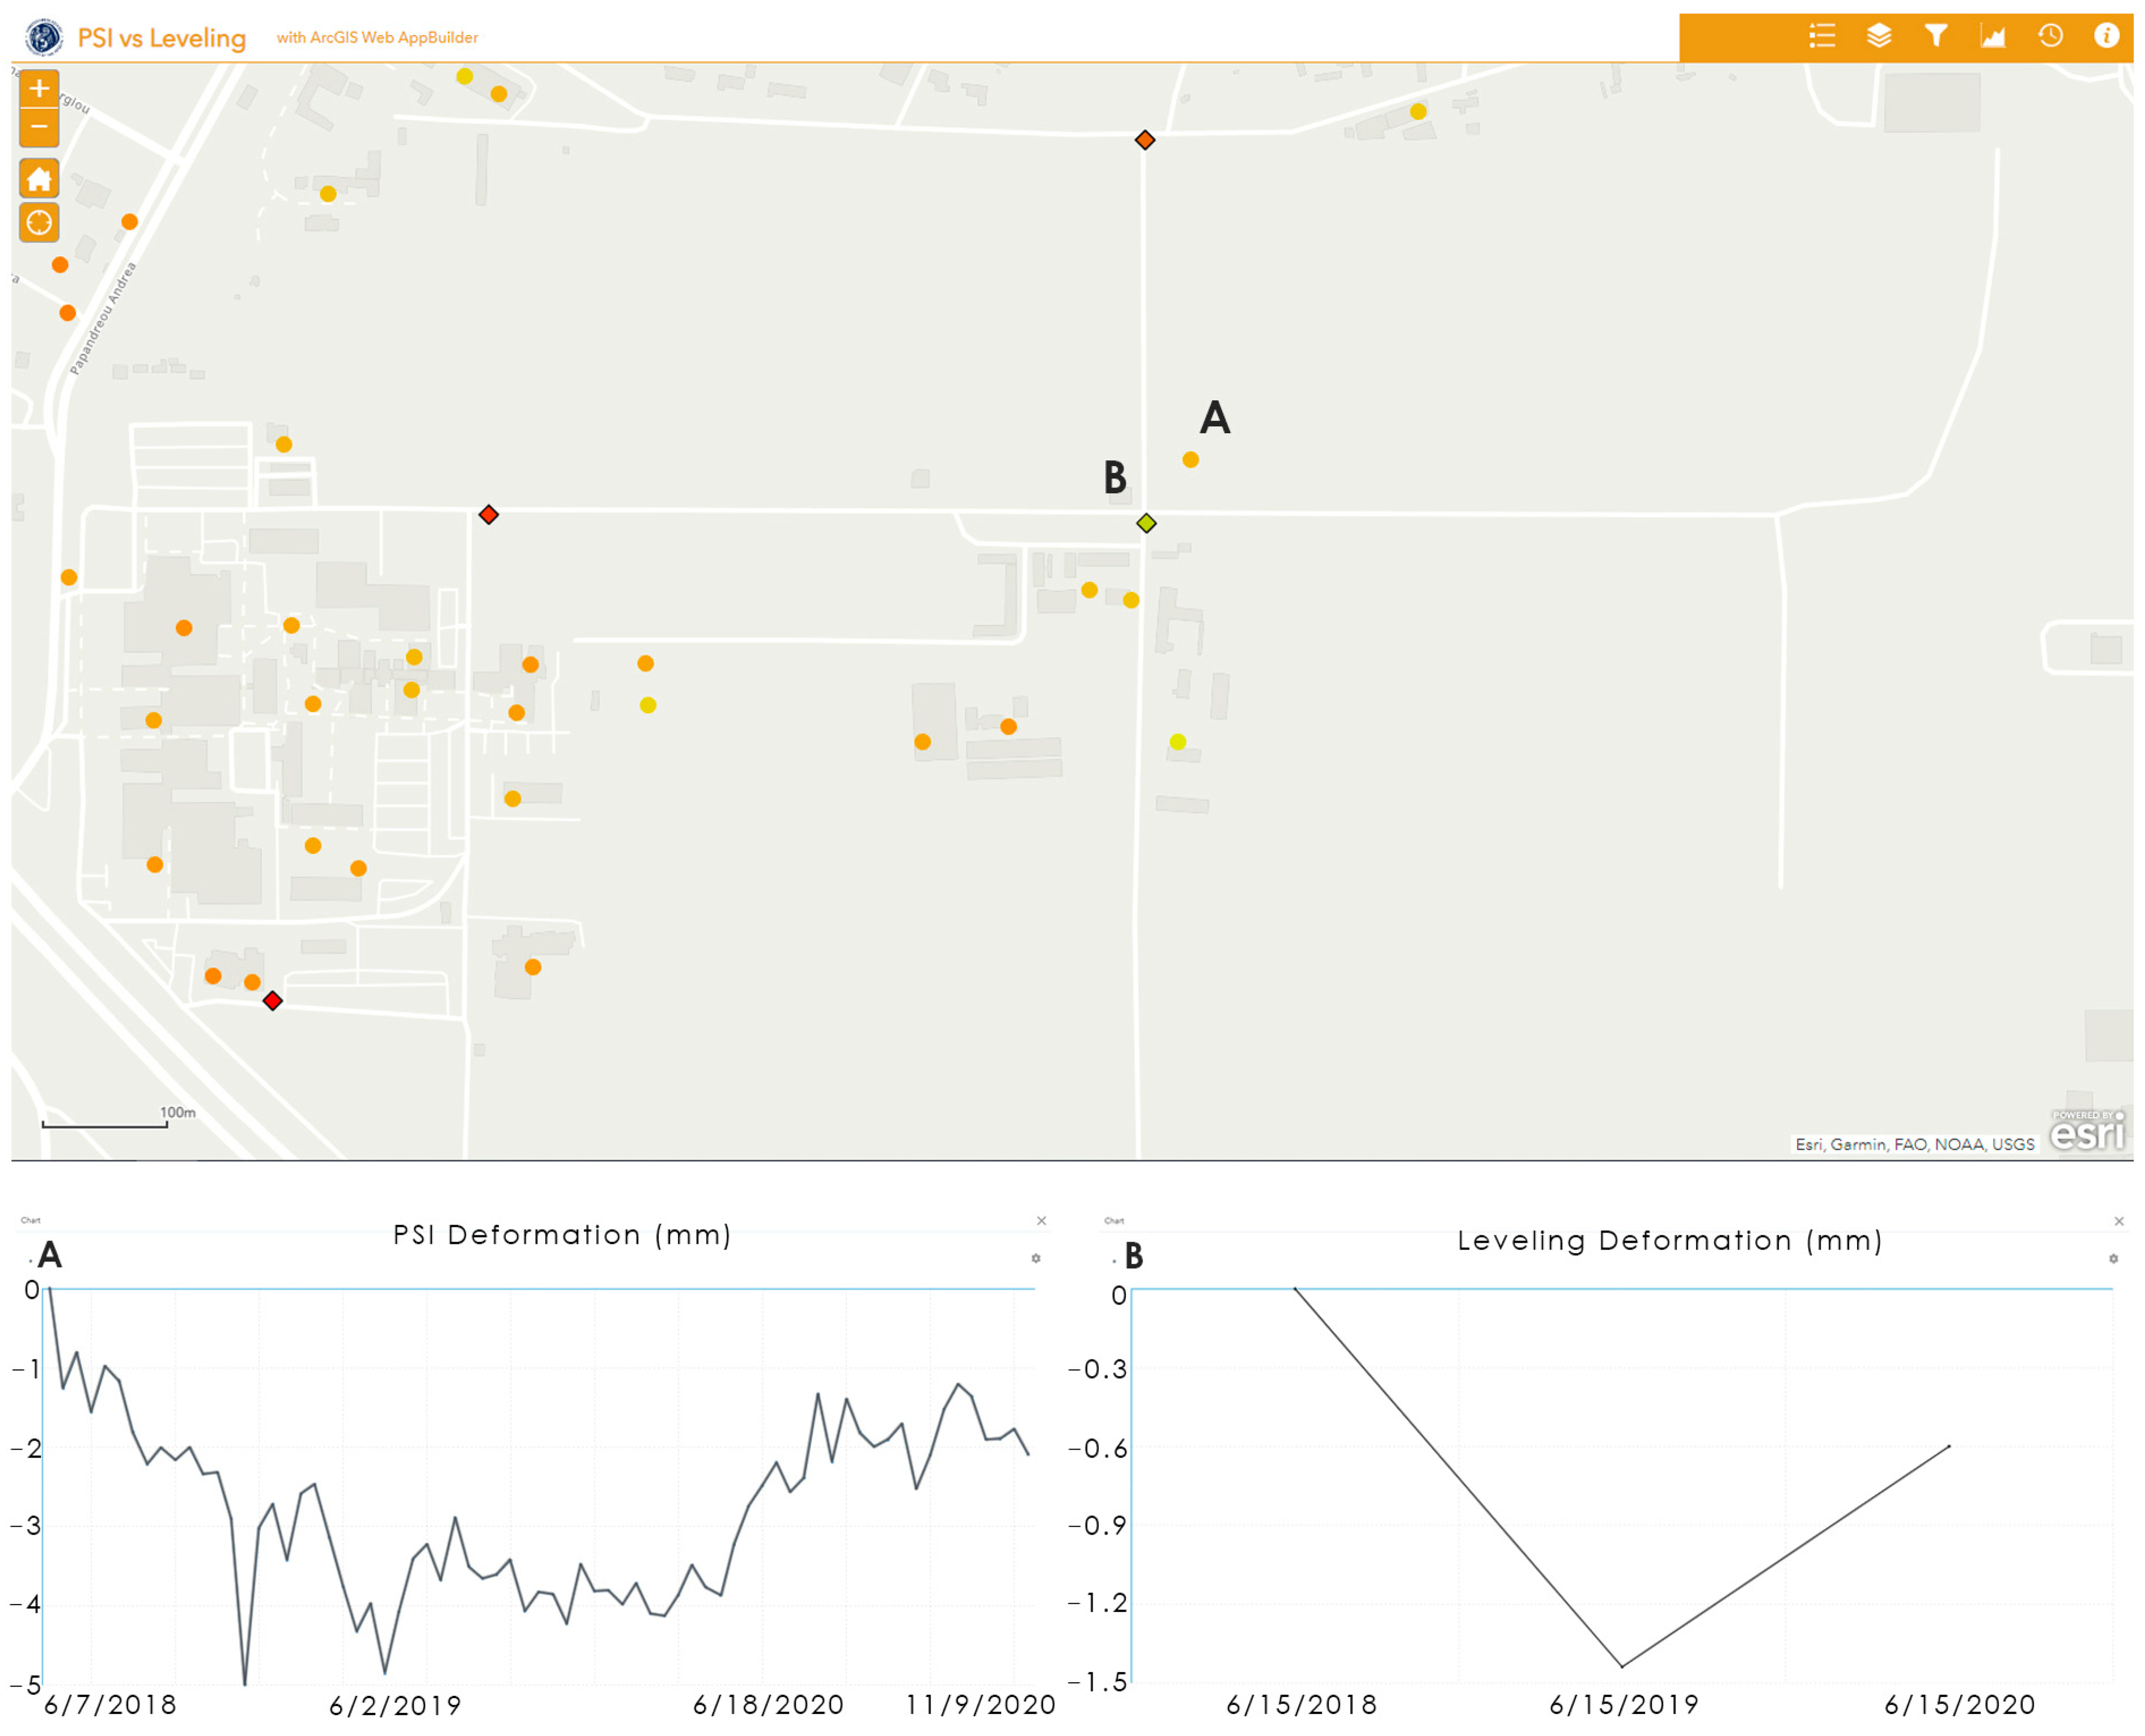The image size is (2145, 1736).
Task: Zoom in on the map
Action: click(x=39, y=89)
